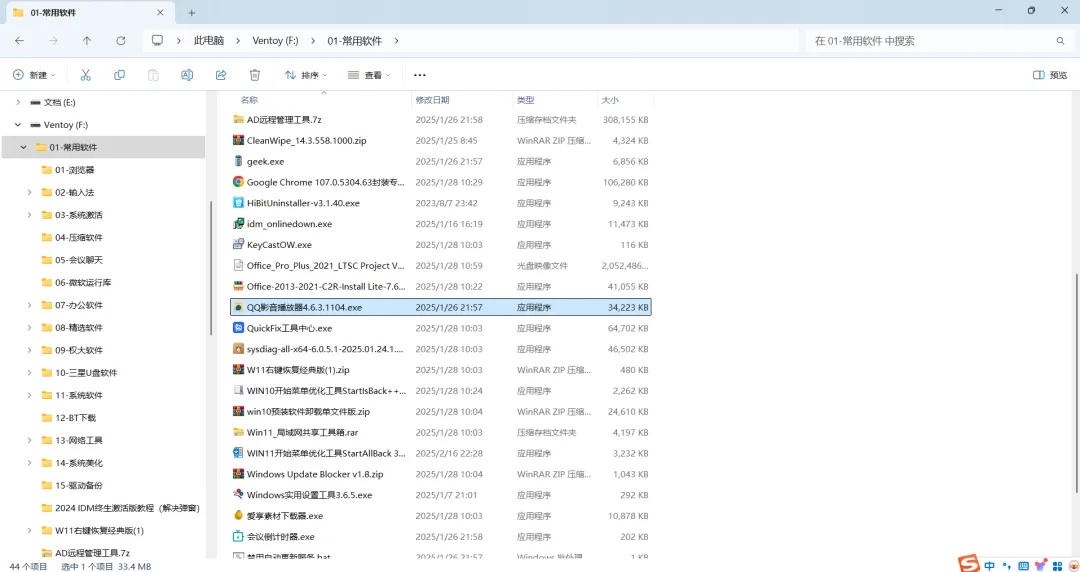Click the Google Chrome installer icon
The width and height of the screenshot is (1080, 572).
coord(238,182)
